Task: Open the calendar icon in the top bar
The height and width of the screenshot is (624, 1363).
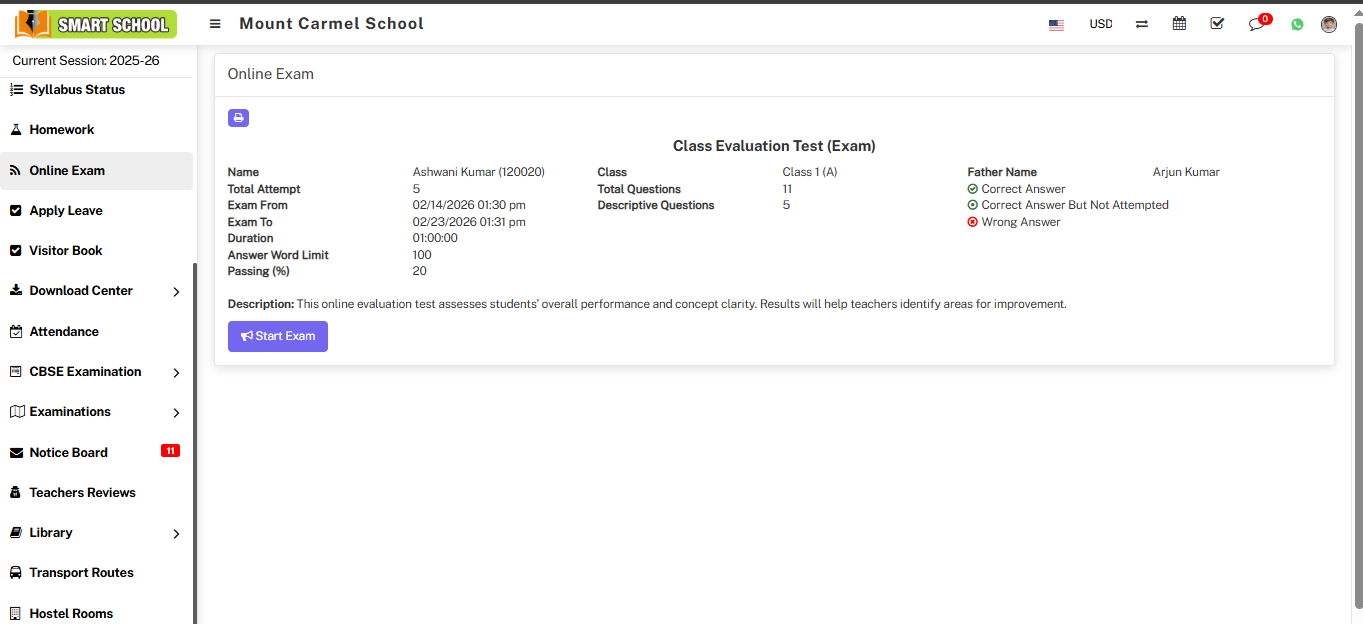Action: 1179,22
